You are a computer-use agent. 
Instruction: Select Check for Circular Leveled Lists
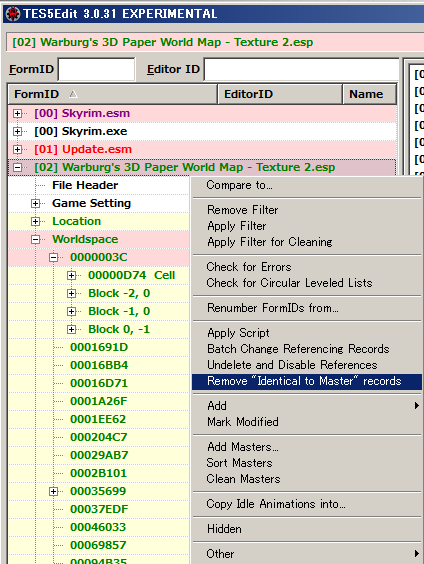(307, 283)
